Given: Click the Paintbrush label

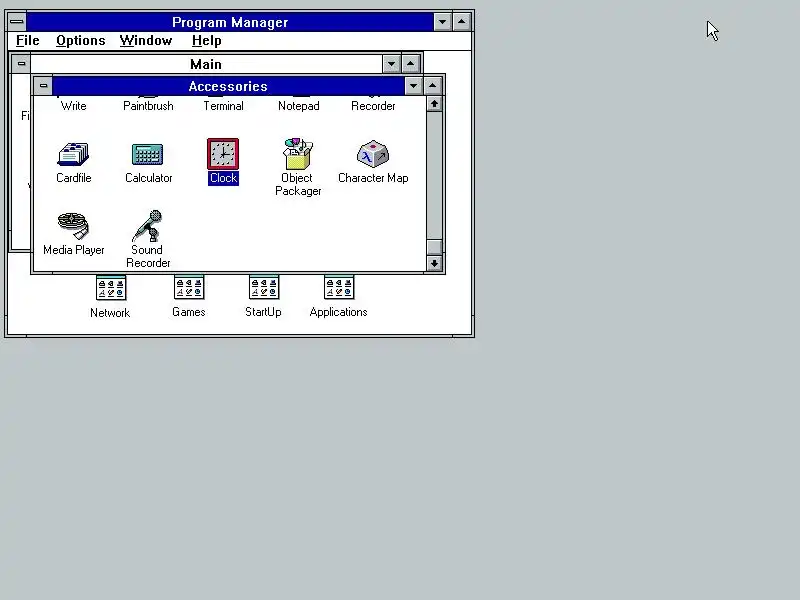Looking at the screenshot, I should (148, 106).
